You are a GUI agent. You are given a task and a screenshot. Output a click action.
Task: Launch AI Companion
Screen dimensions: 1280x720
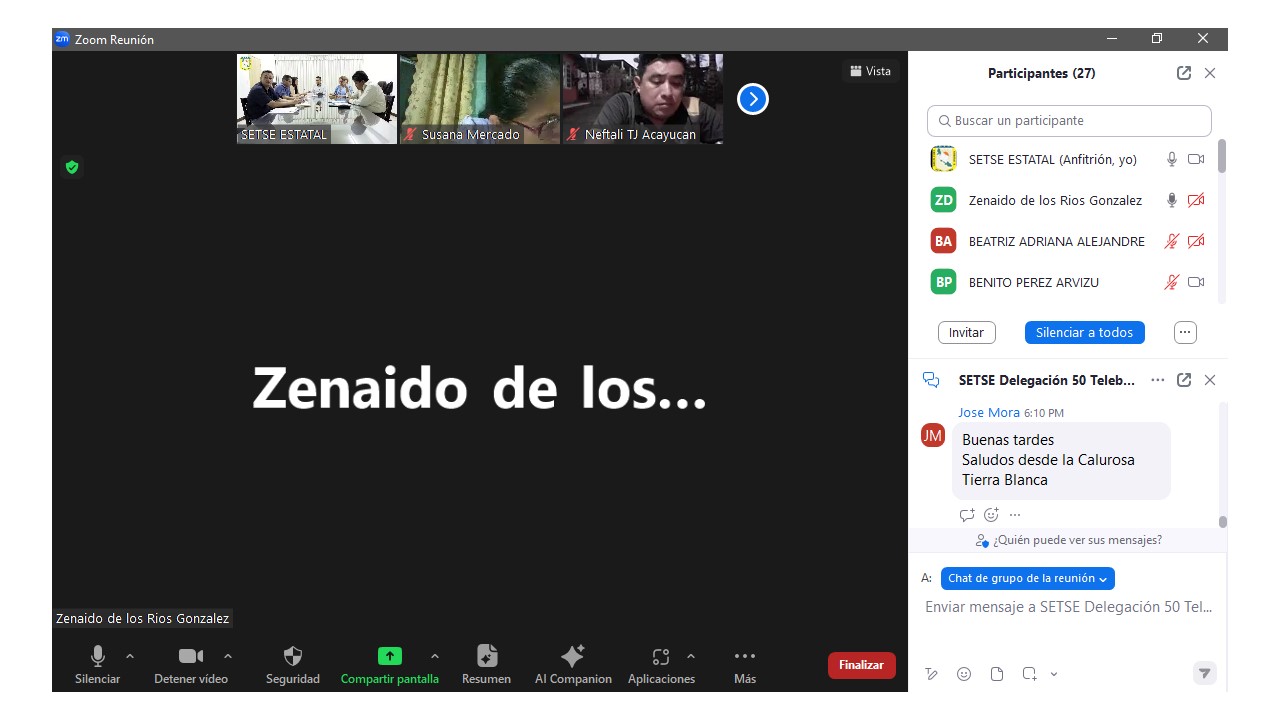572,657
